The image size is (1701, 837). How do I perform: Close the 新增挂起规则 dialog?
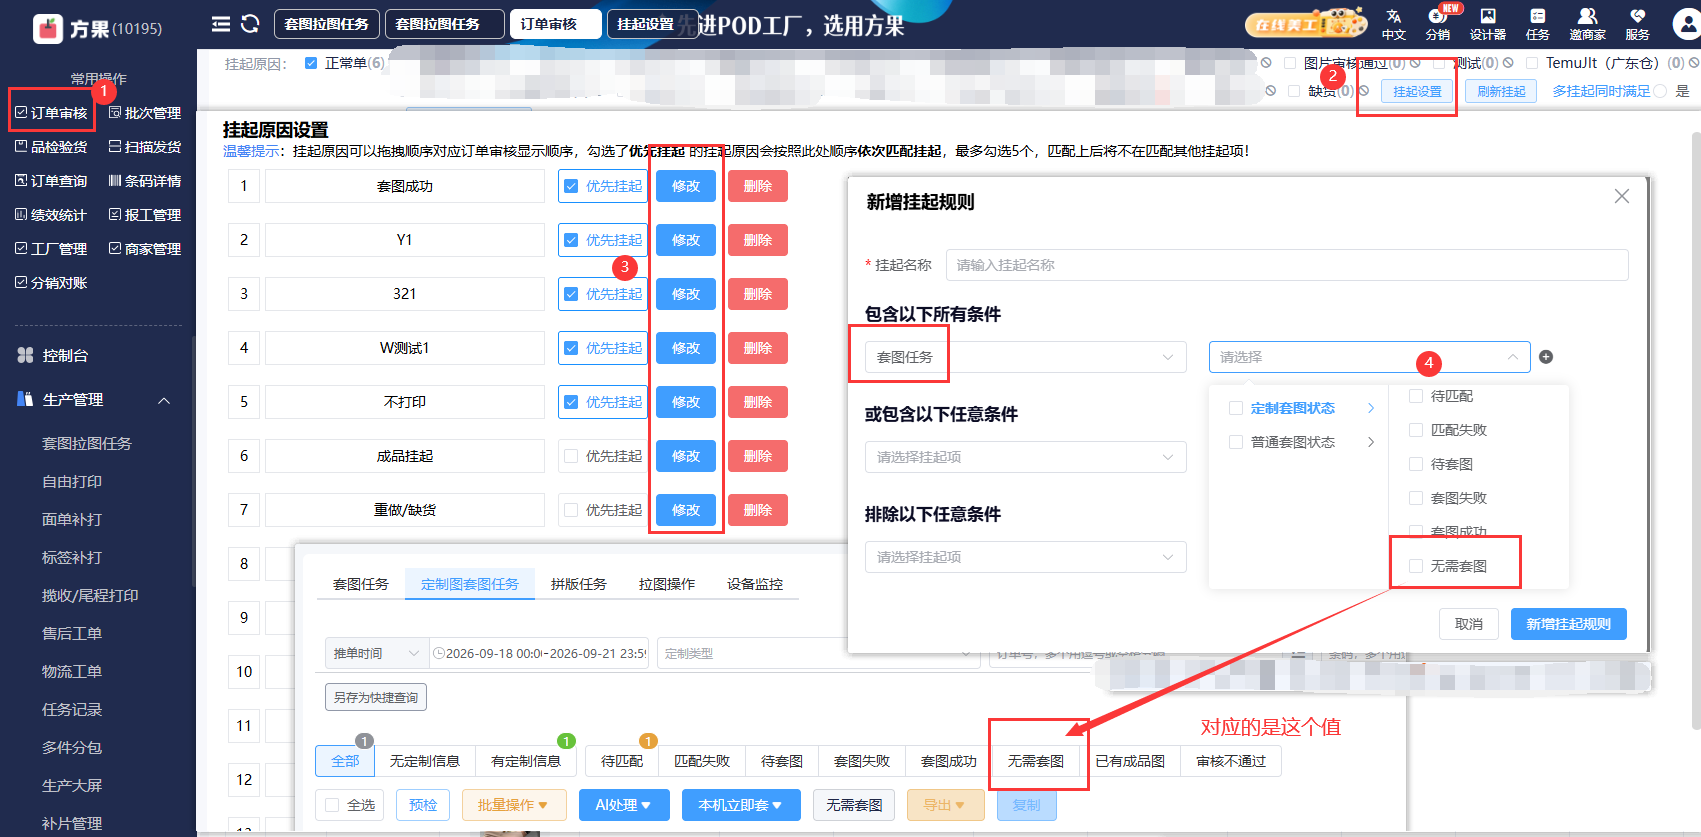[1622, 197]
